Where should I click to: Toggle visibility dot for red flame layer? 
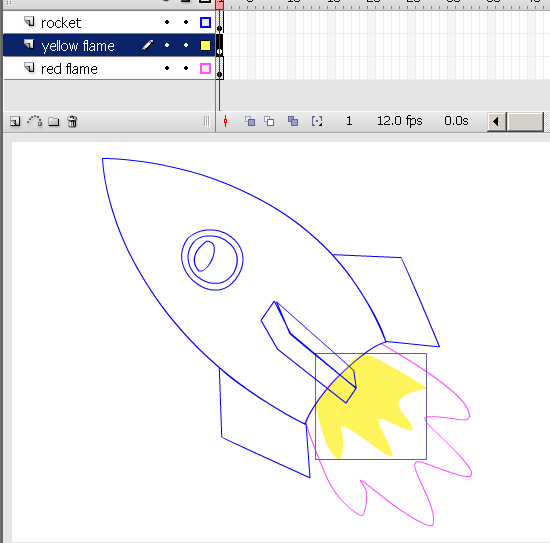[x=167, y=68]
